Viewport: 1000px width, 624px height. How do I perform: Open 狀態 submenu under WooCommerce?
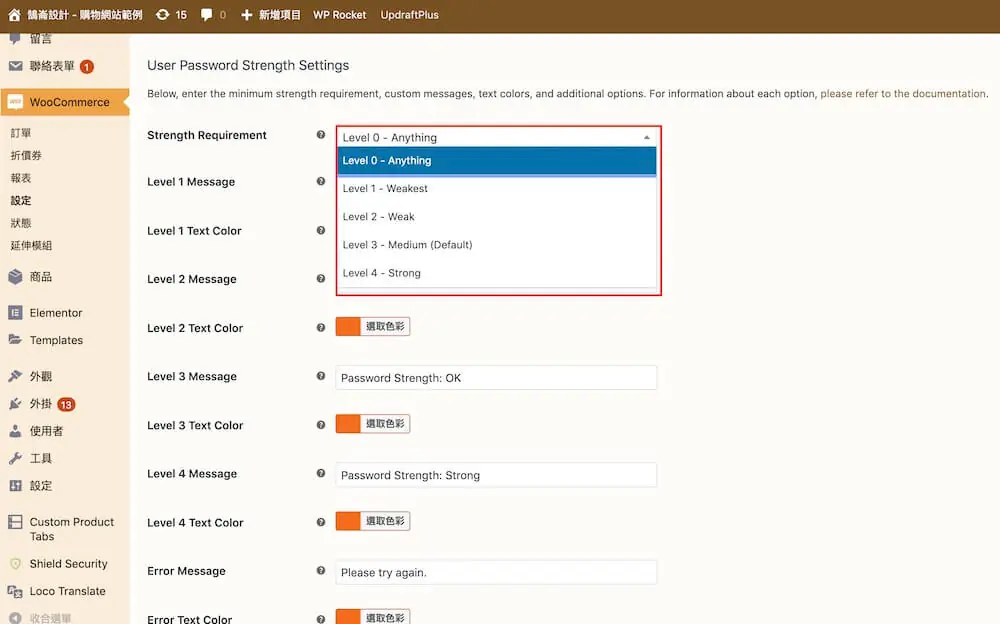(x=21, y=223)
